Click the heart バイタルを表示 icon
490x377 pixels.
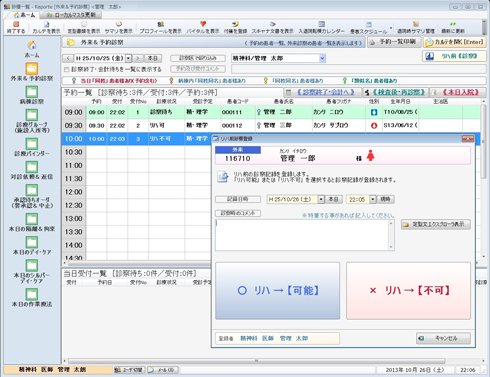click(203, 27)
